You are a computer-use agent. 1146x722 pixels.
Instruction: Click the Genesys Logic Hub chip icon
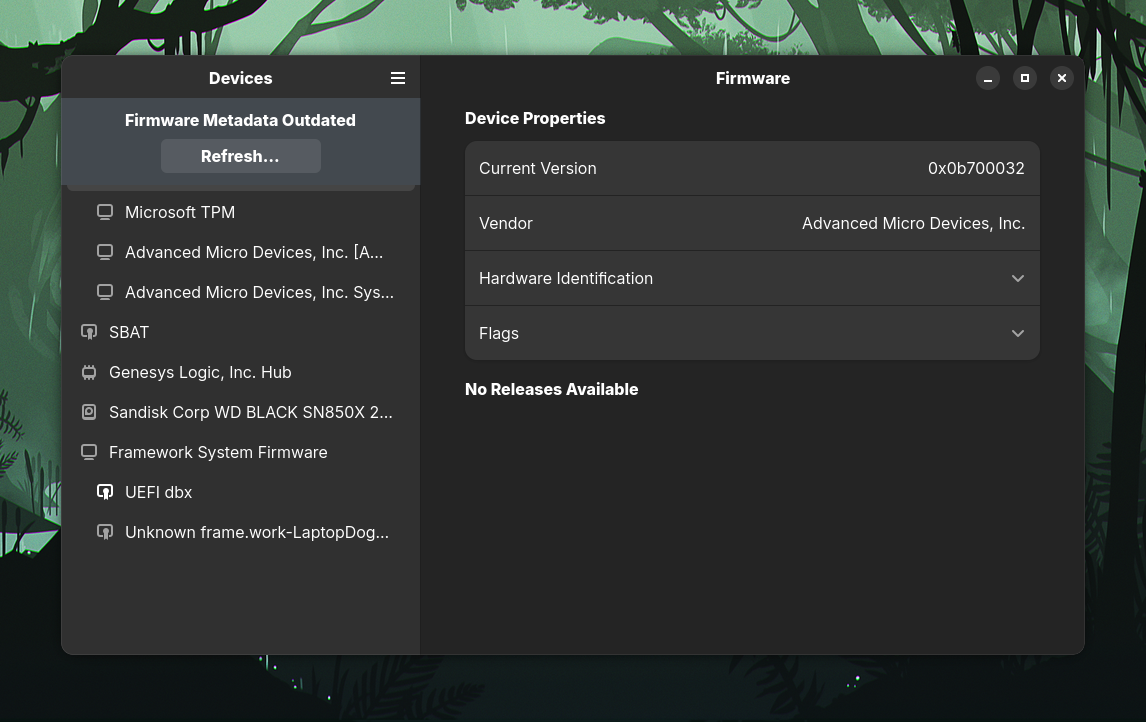coord(89,372)
